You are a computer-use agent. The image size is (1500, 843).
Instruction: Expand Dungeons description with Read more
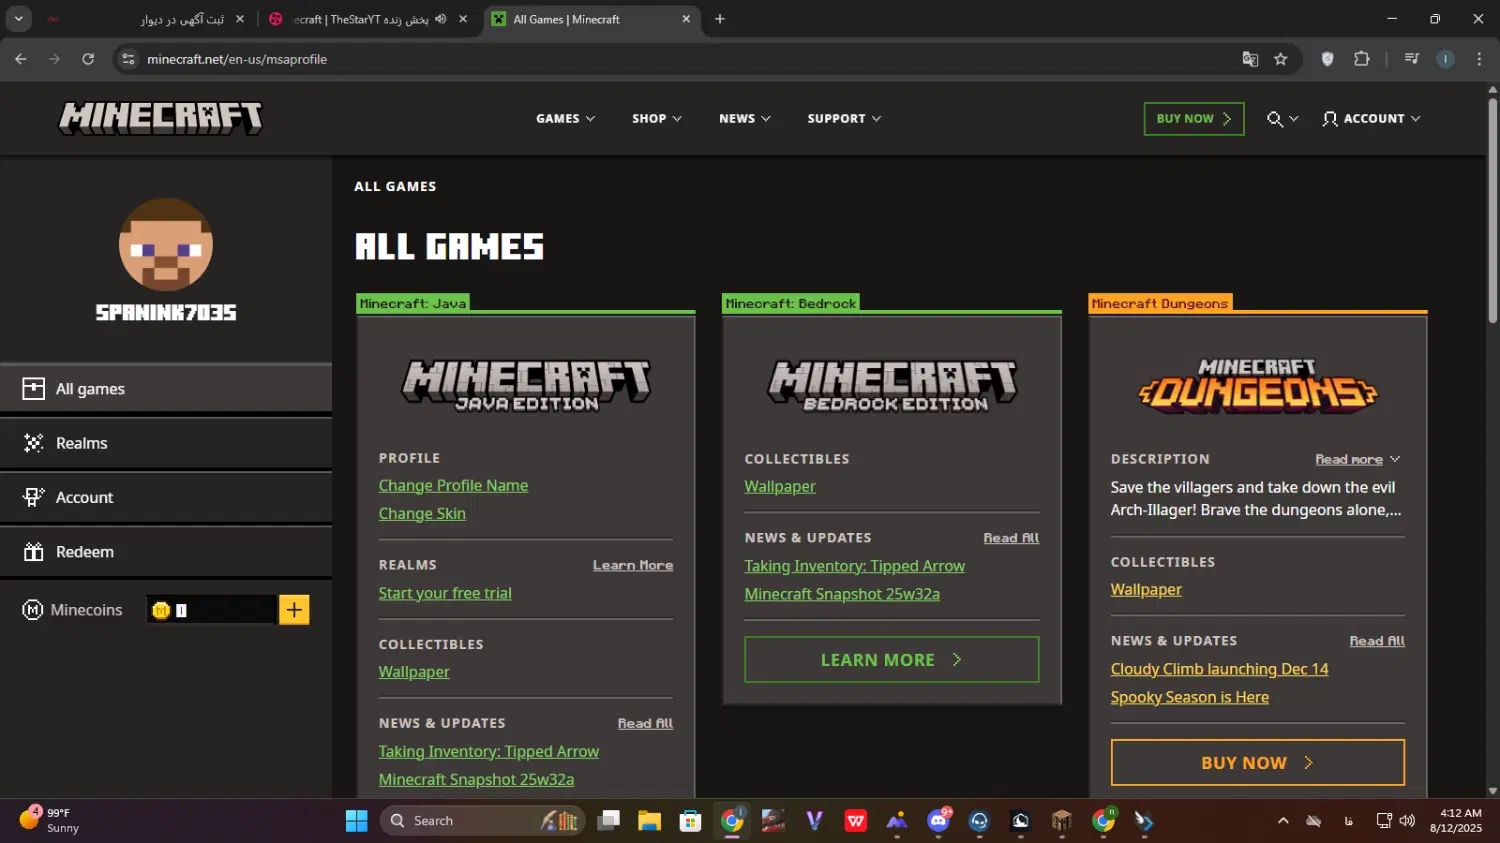(x=1358, y=459)
